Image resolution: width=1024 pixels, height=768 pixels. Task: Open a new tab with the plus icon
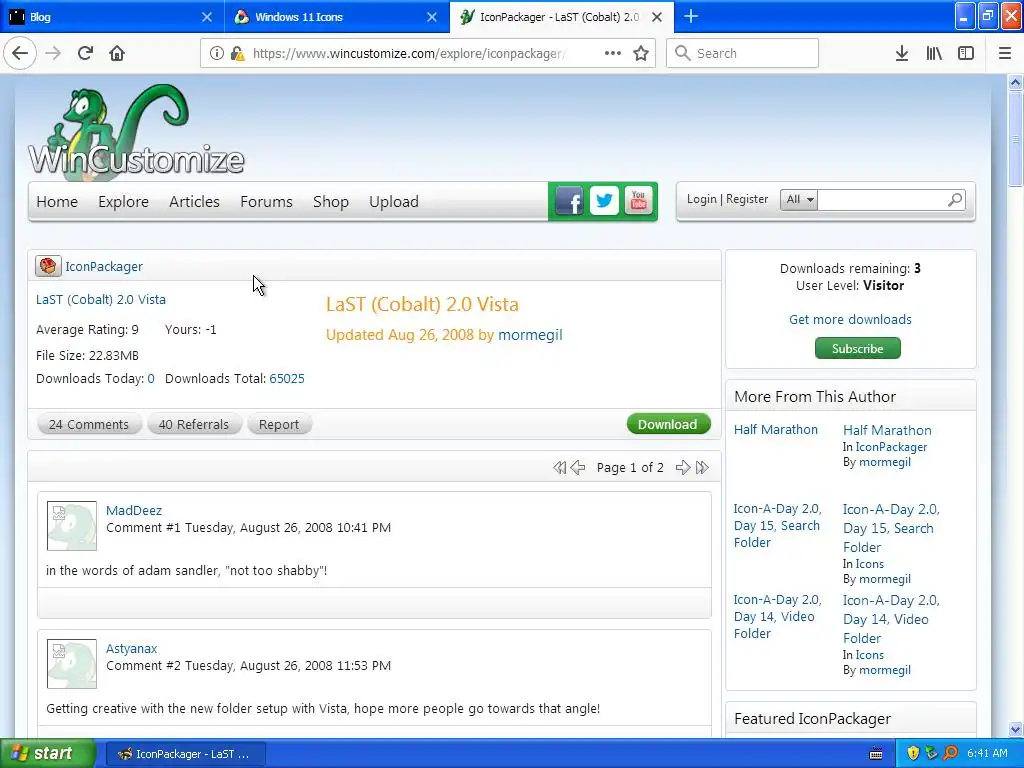(x=691, y=16)
